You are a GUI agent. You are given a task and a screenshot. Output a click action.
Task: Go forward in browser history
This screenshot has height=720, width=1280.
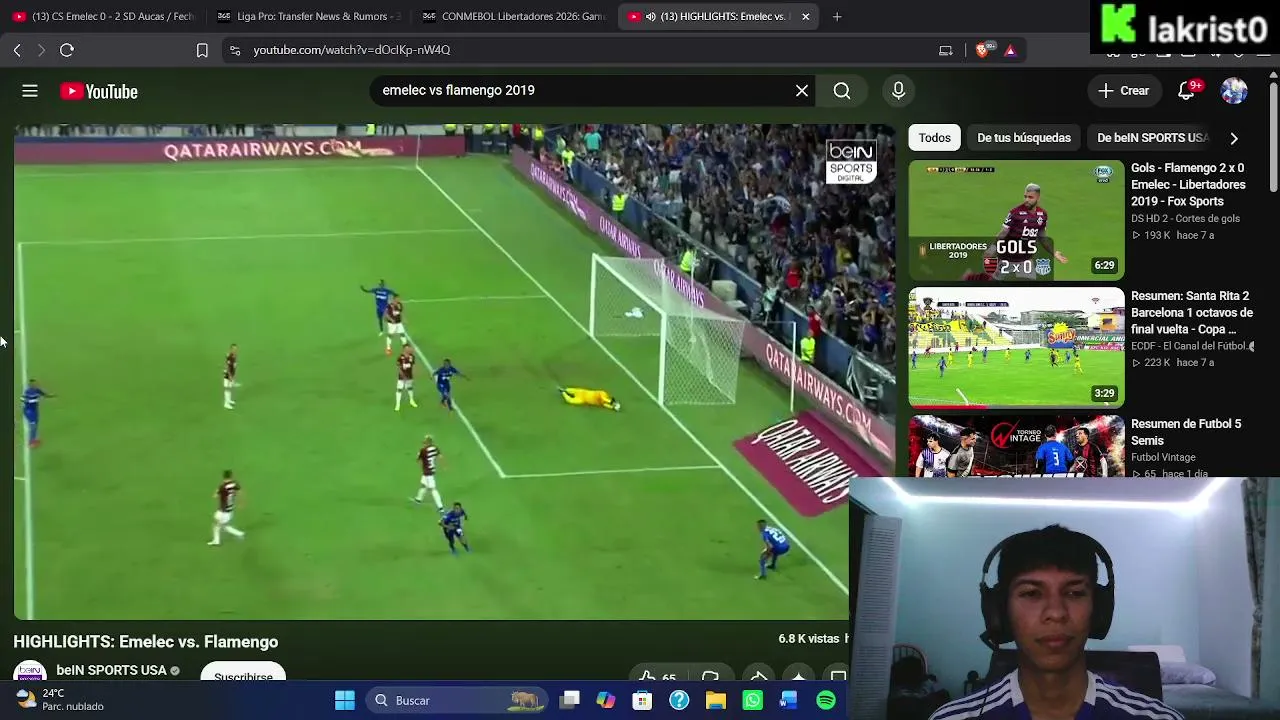click(41, 50)
